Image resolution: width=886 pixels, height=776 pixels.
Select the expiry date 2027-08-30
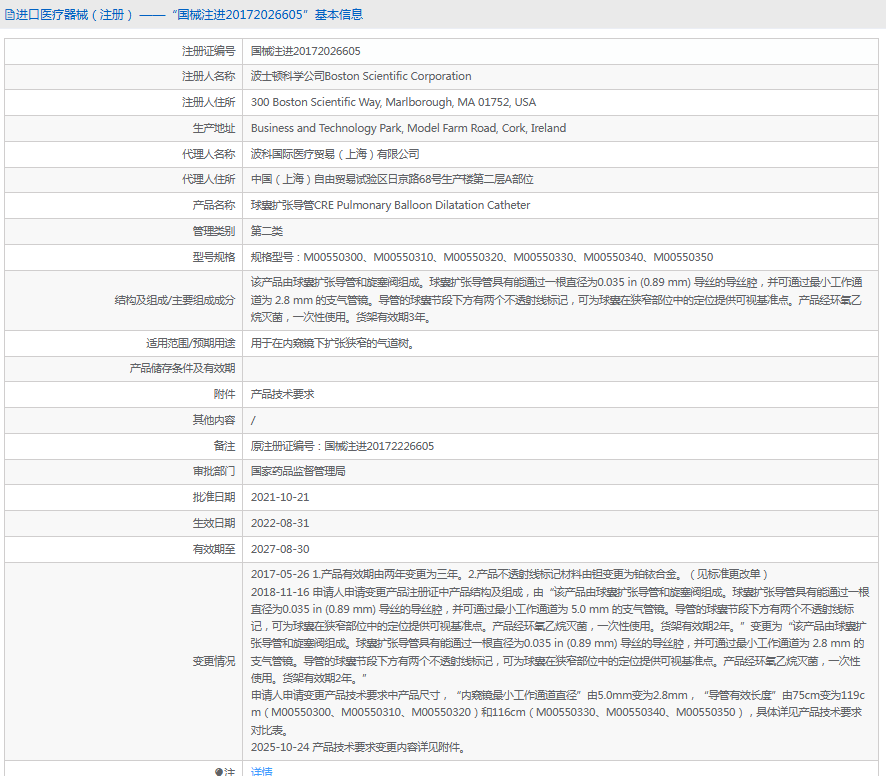tap(280, 549)
